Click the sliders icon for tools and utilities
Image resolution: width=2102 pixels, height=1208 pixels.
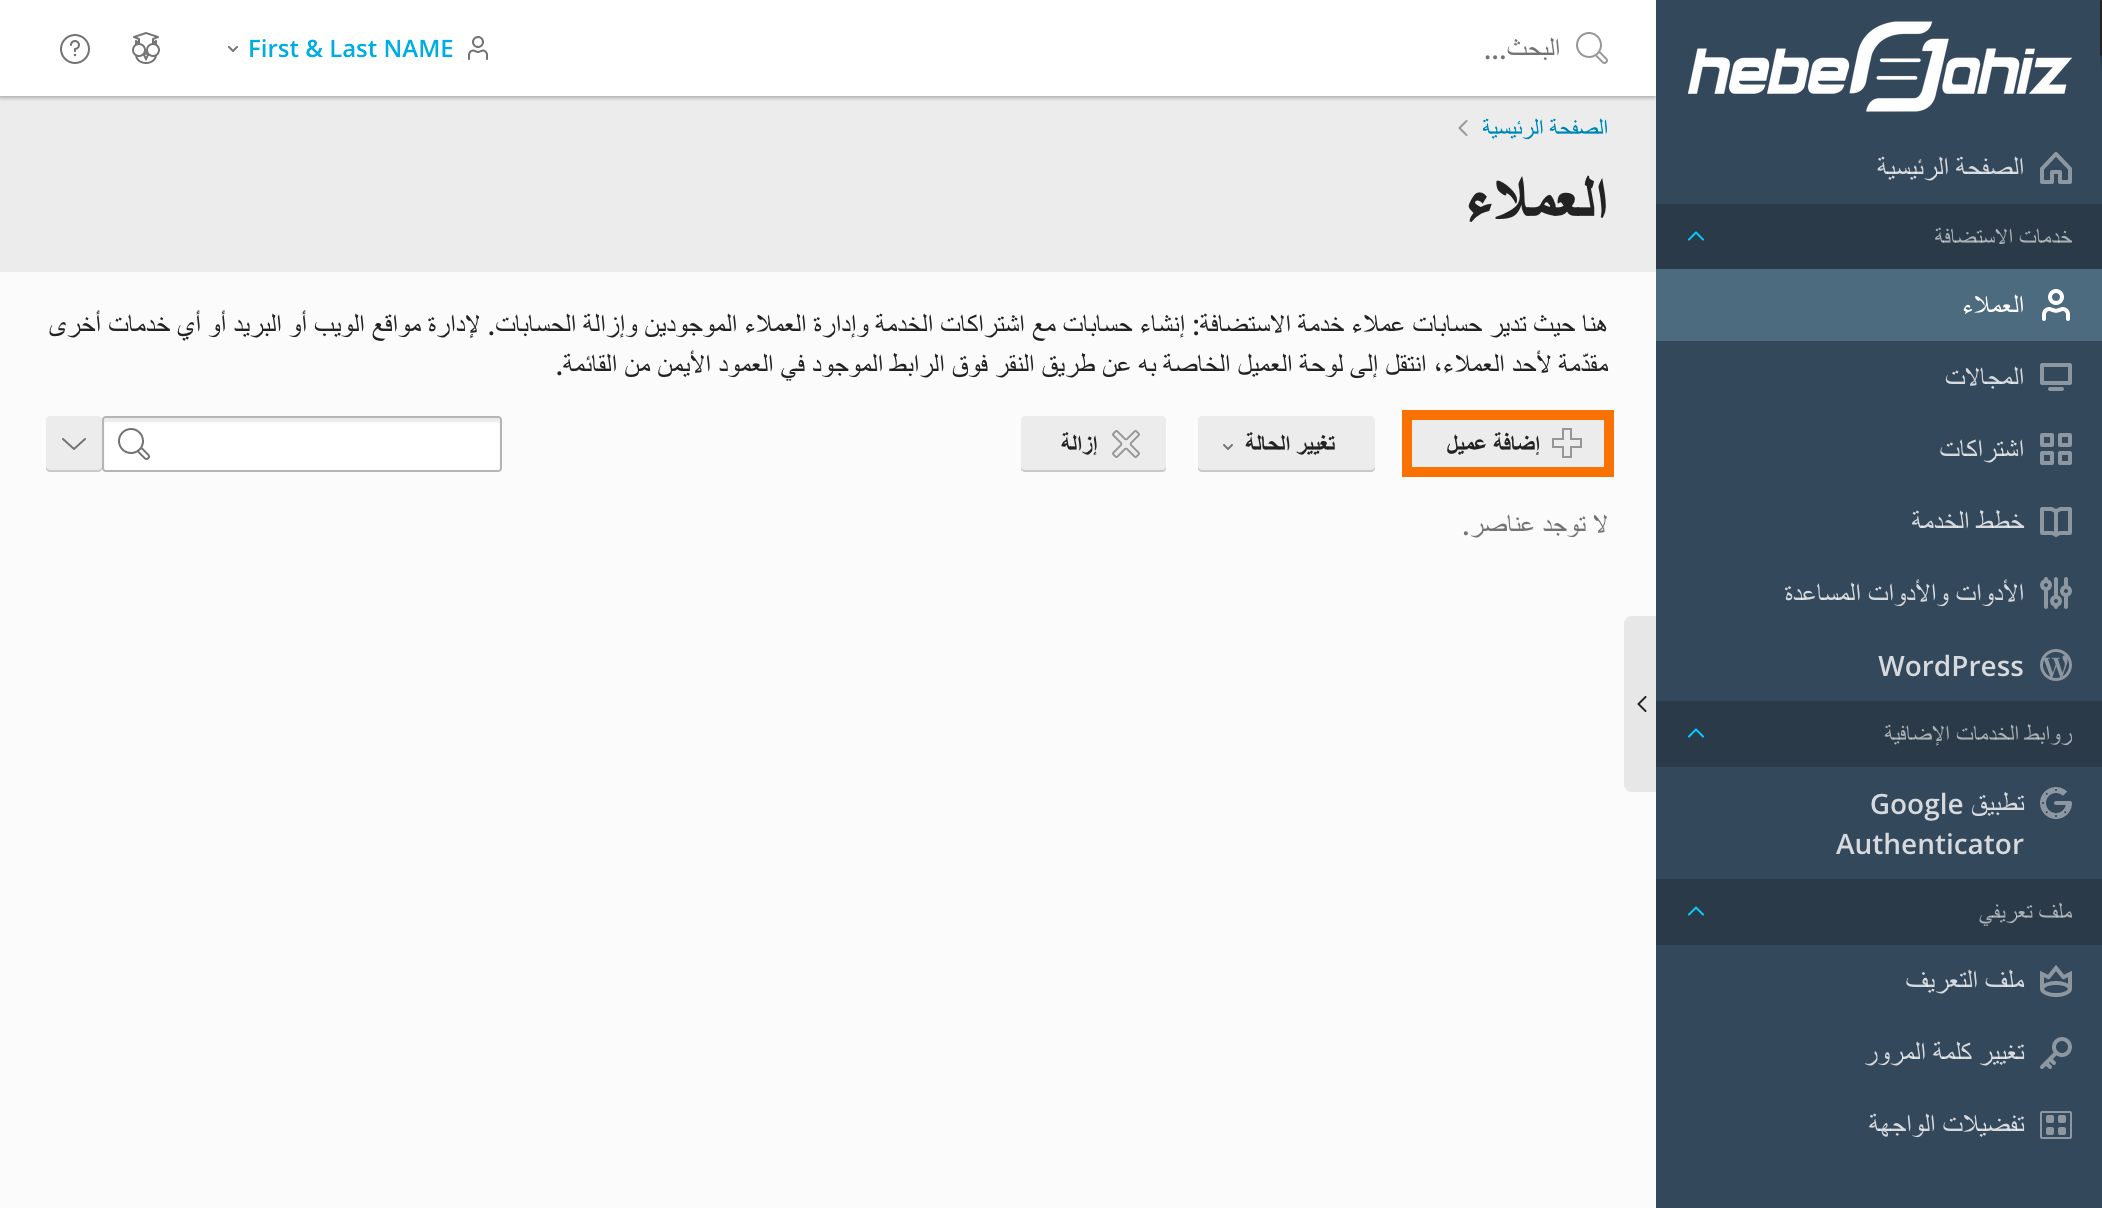[2055, 593]
